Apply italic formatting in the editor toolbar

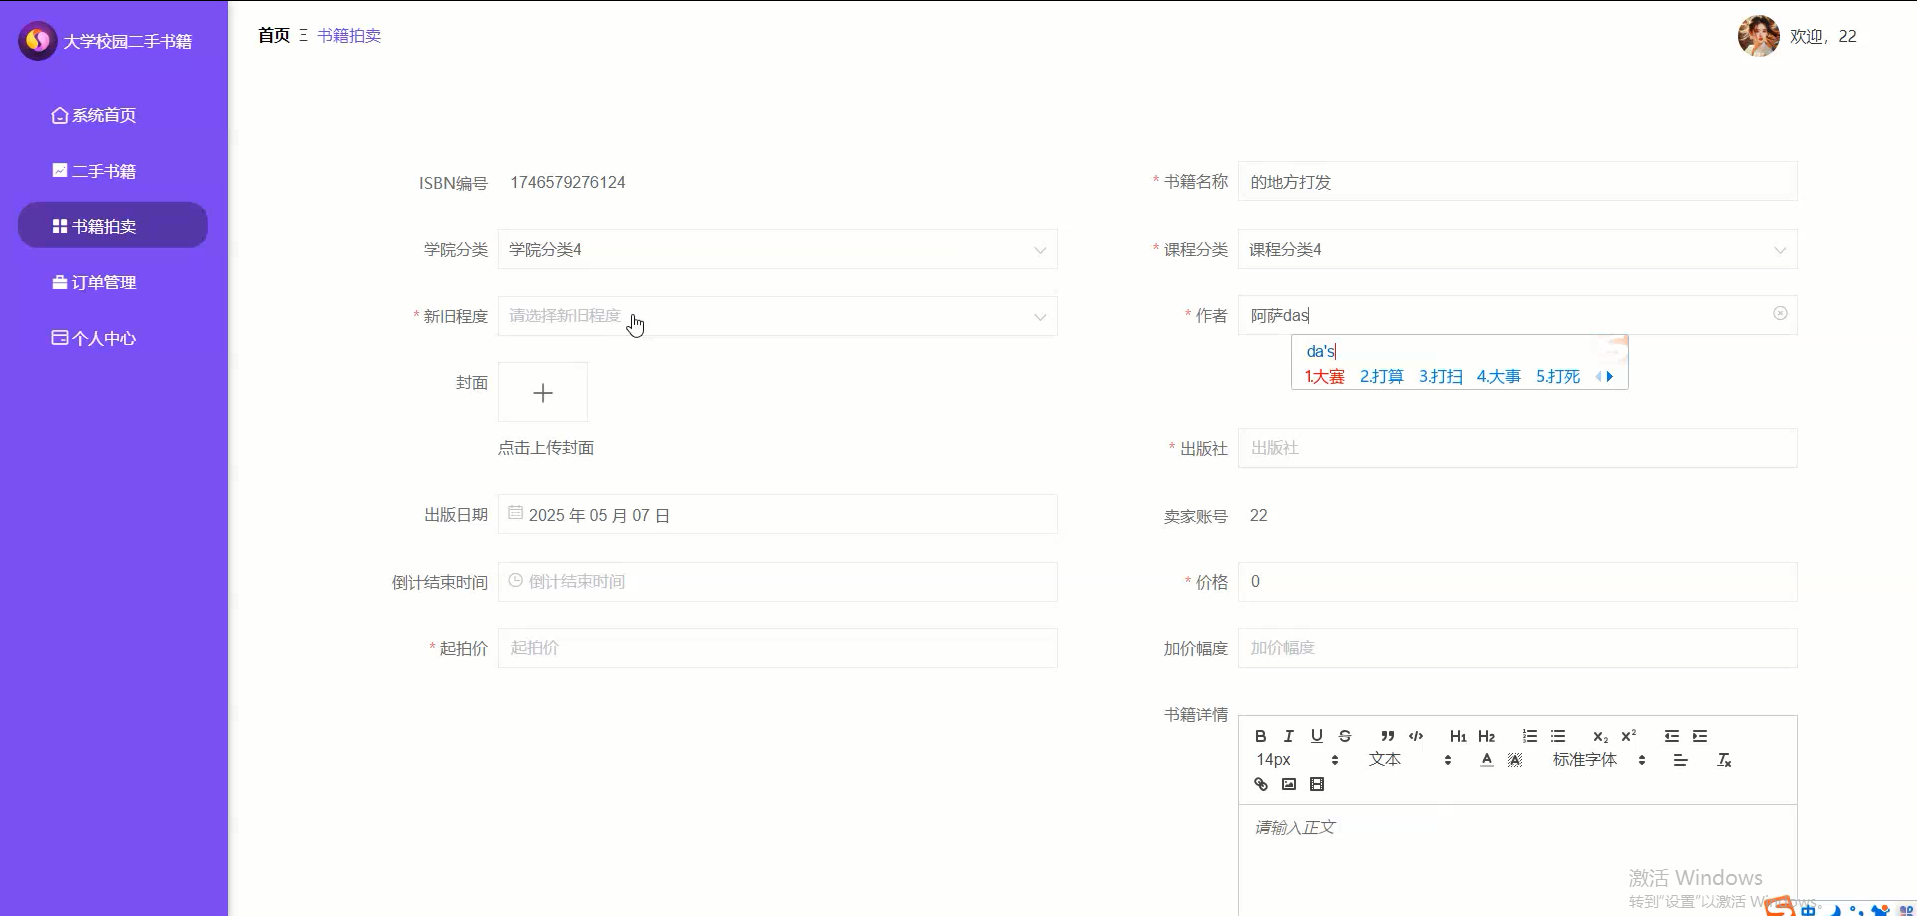pyautogui.click(x=1288, y=736)
